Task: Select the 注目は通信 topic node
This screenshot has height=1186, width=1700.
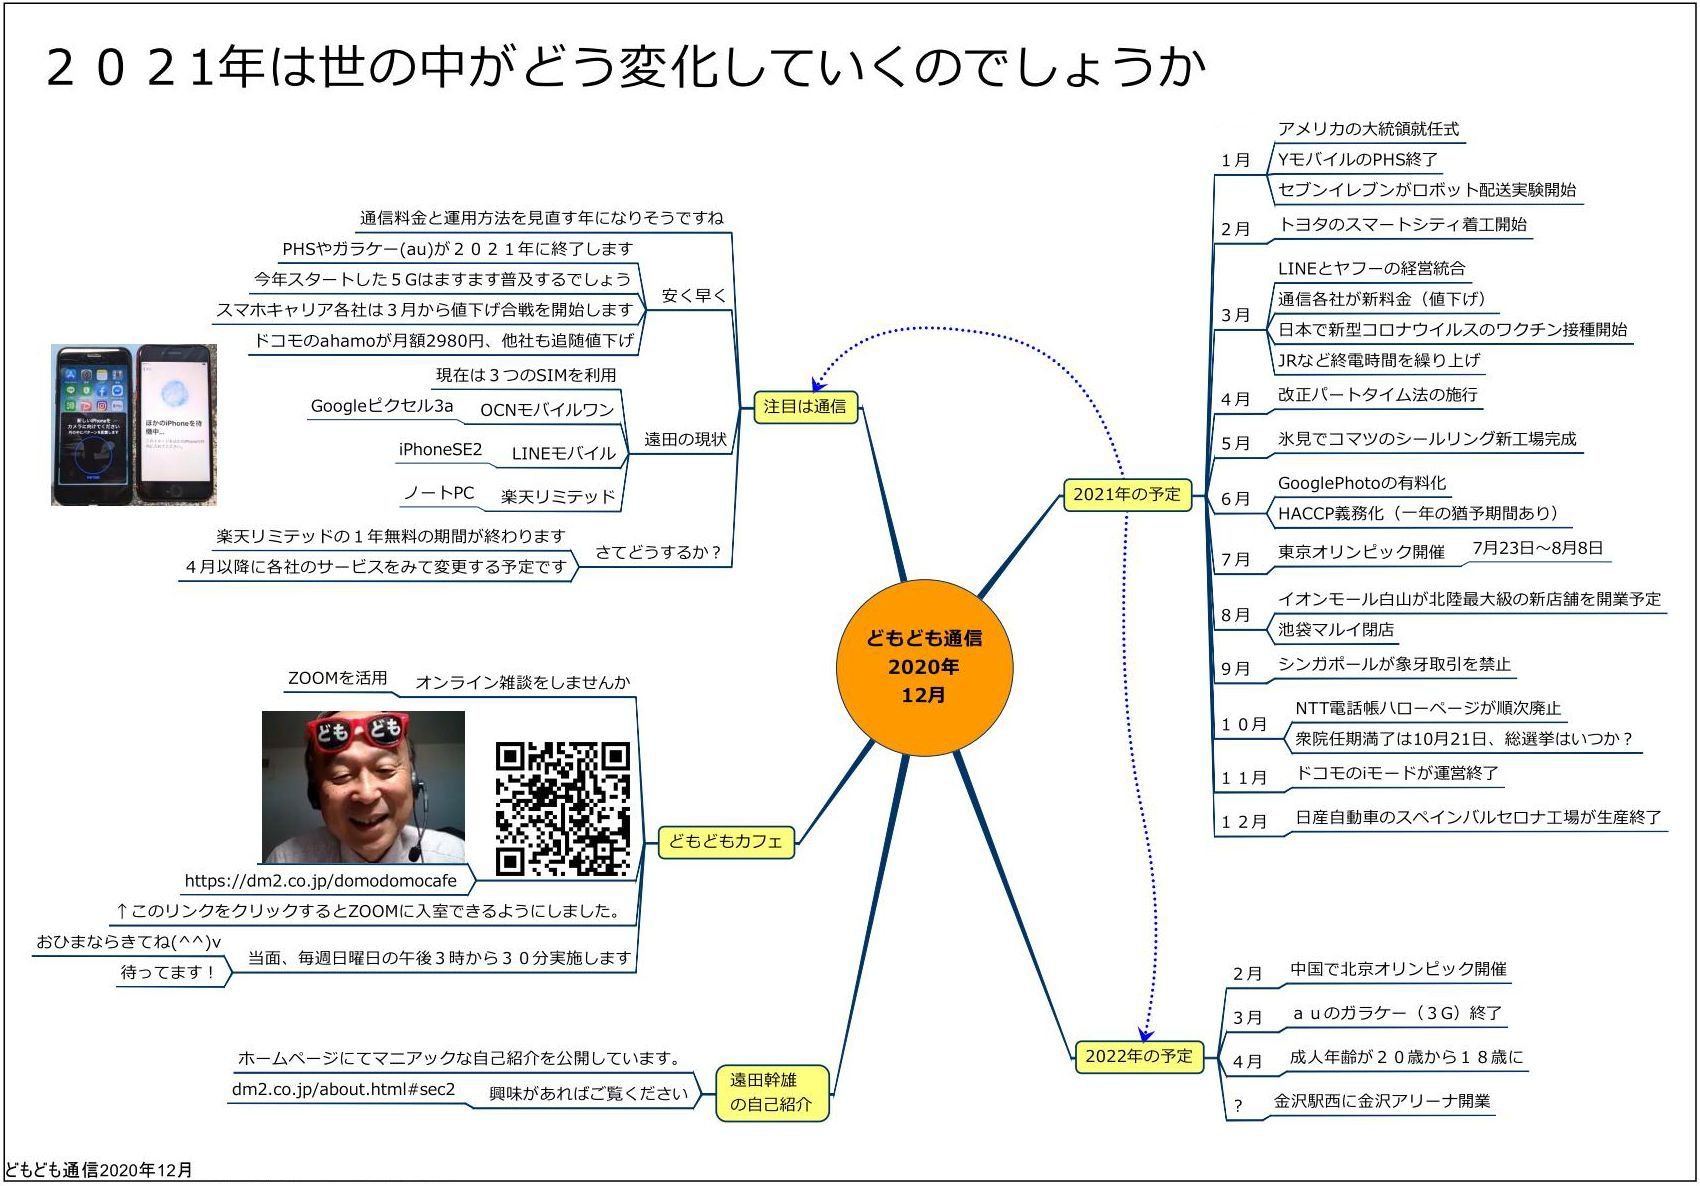Action: (805, 406)
